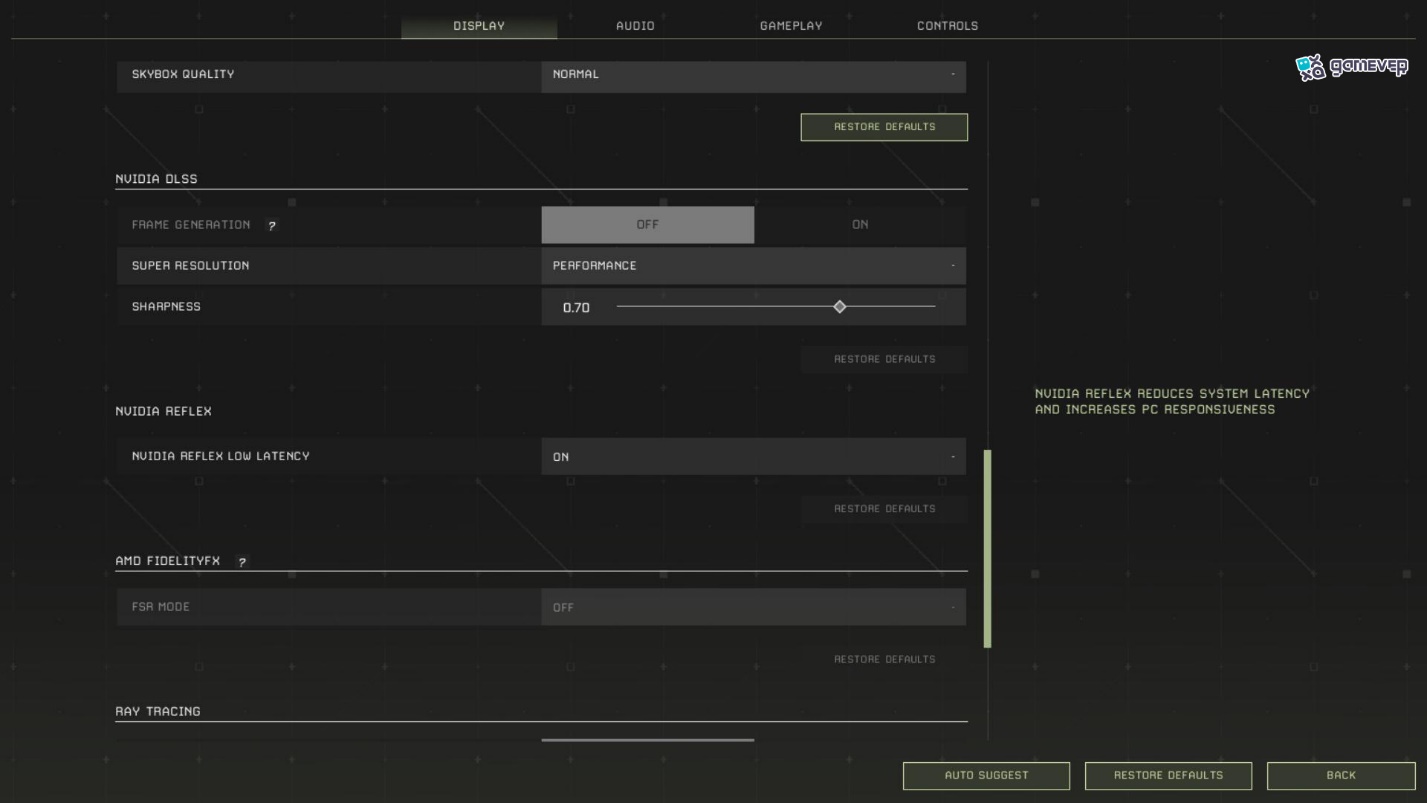This screenshot has width=1427, height=803.
Task: Open the Frame Generation help question mark
Action: coord(271,226)
